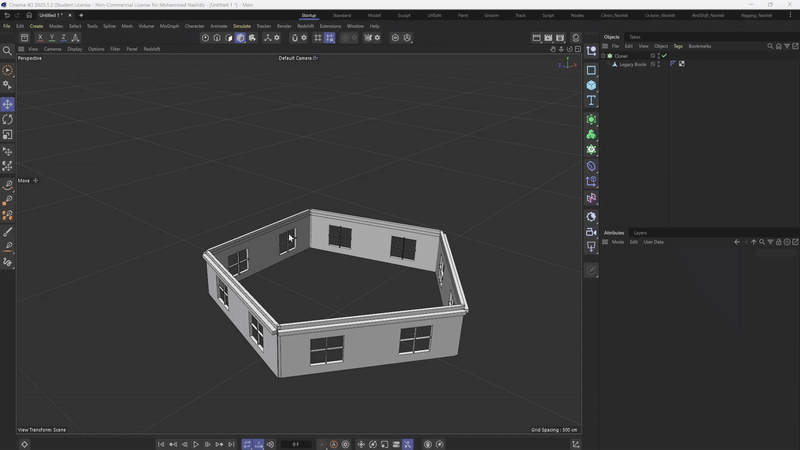The width and height of the screenshot is (800, 450).
Task: Add a new project tab with plus button
Action: tap(81, 15)
